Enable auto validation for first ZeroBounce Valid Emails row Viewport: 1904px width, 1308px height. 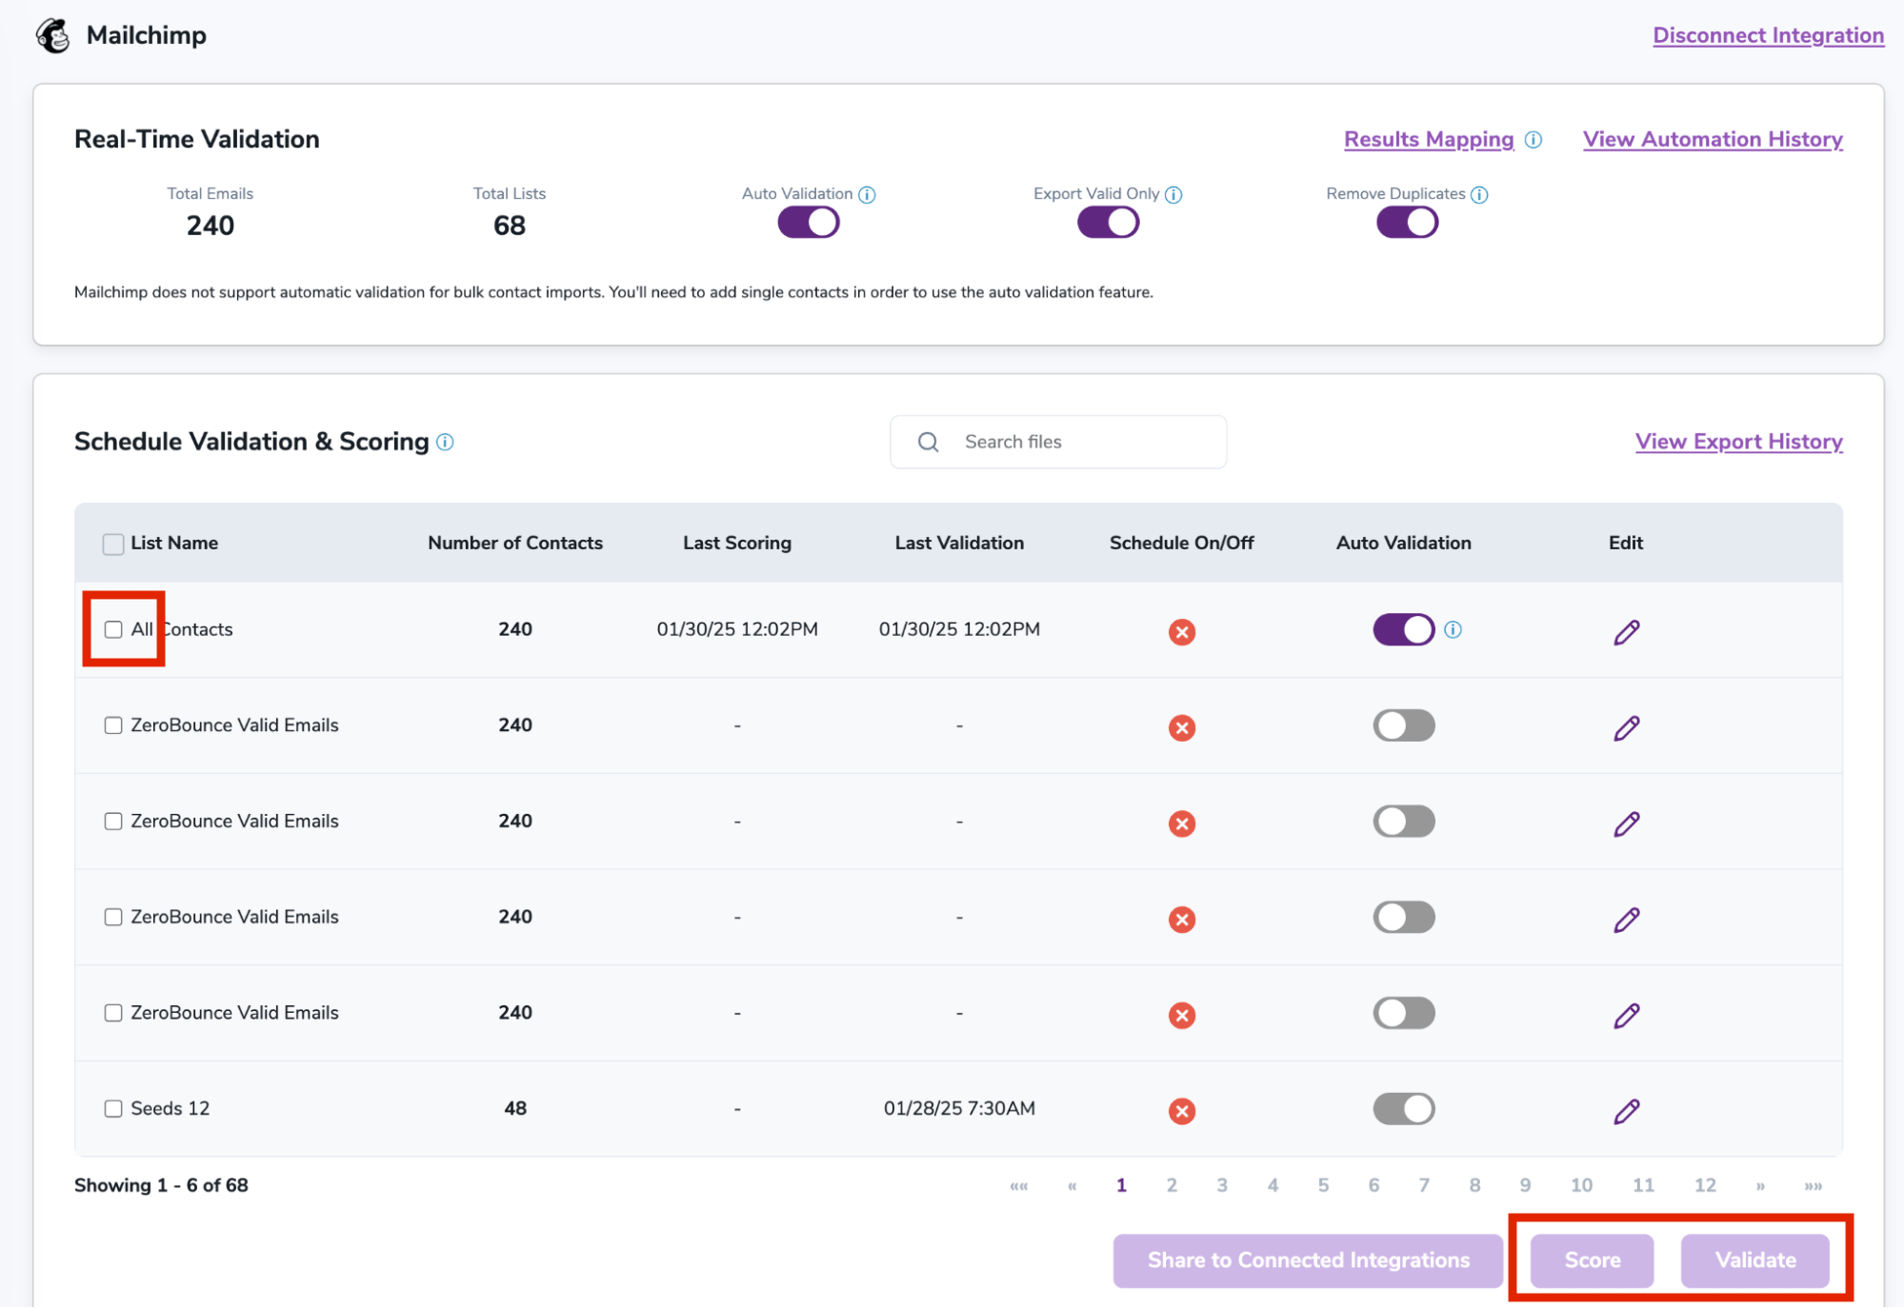click(1403, 726)
